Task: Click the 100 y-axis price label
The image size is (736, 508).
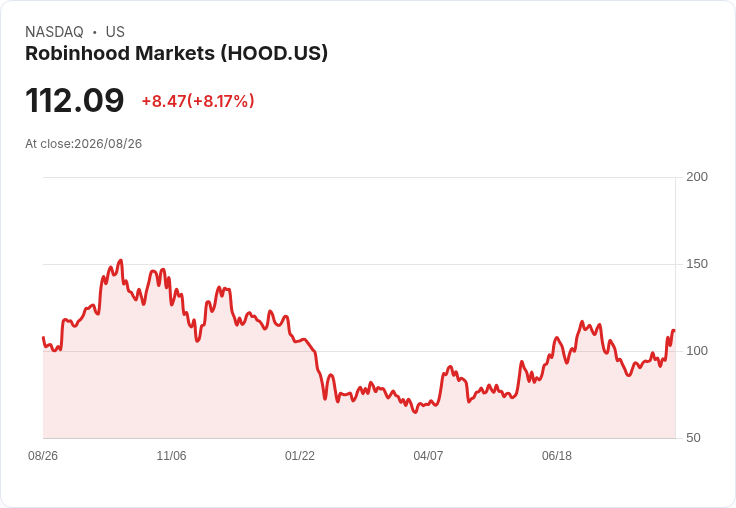Action: point(697,351)
